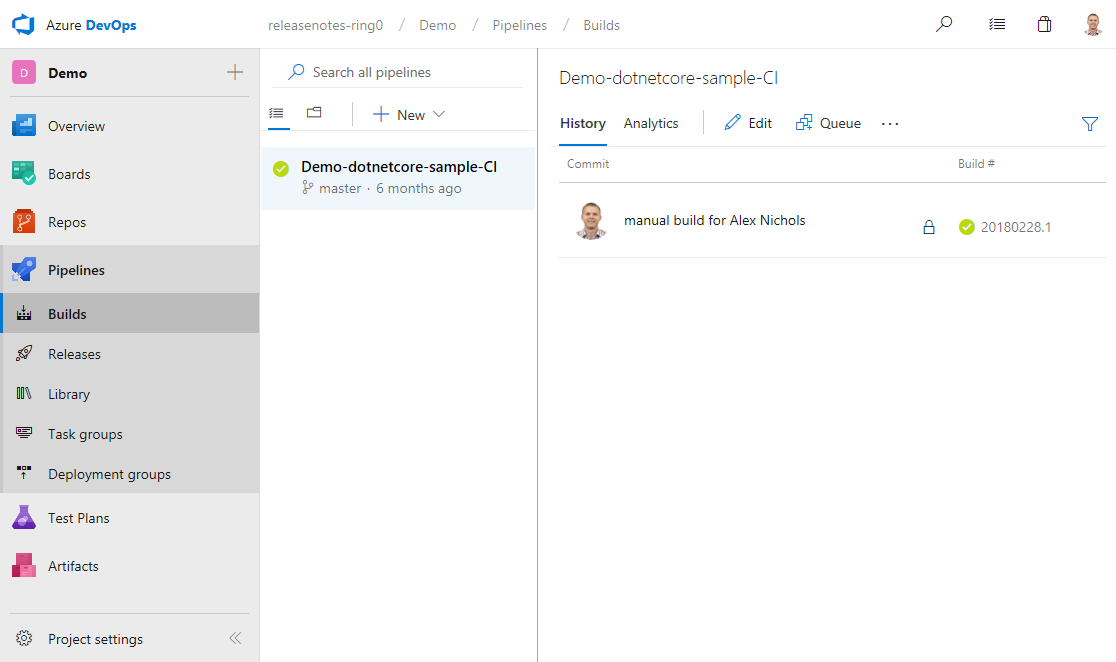Open build 20180228.1

tap(1014, 227)
